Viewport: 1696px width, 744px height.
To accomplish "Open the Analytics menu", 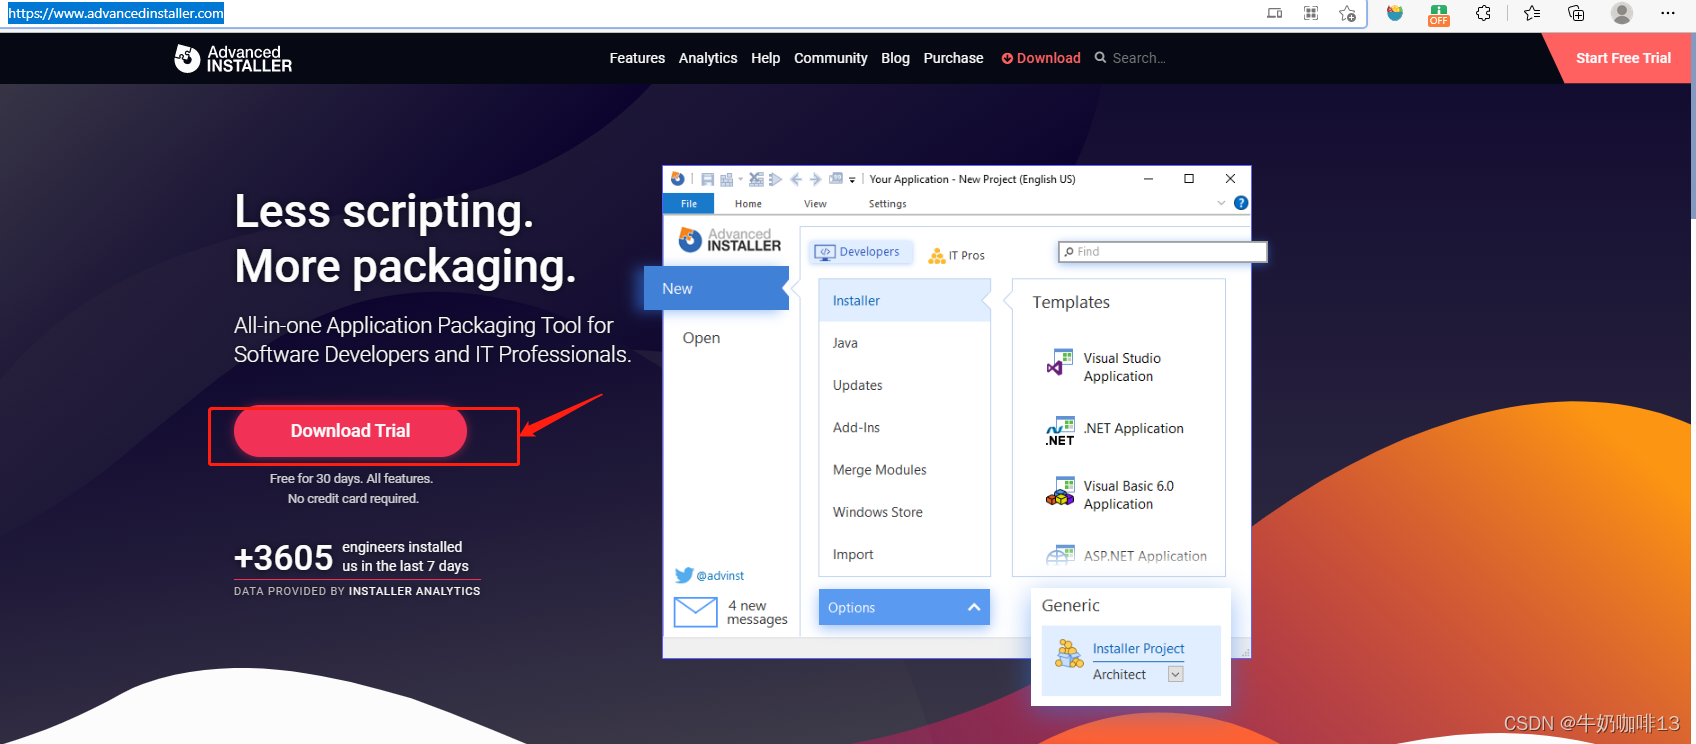I will tap(708, 58).
